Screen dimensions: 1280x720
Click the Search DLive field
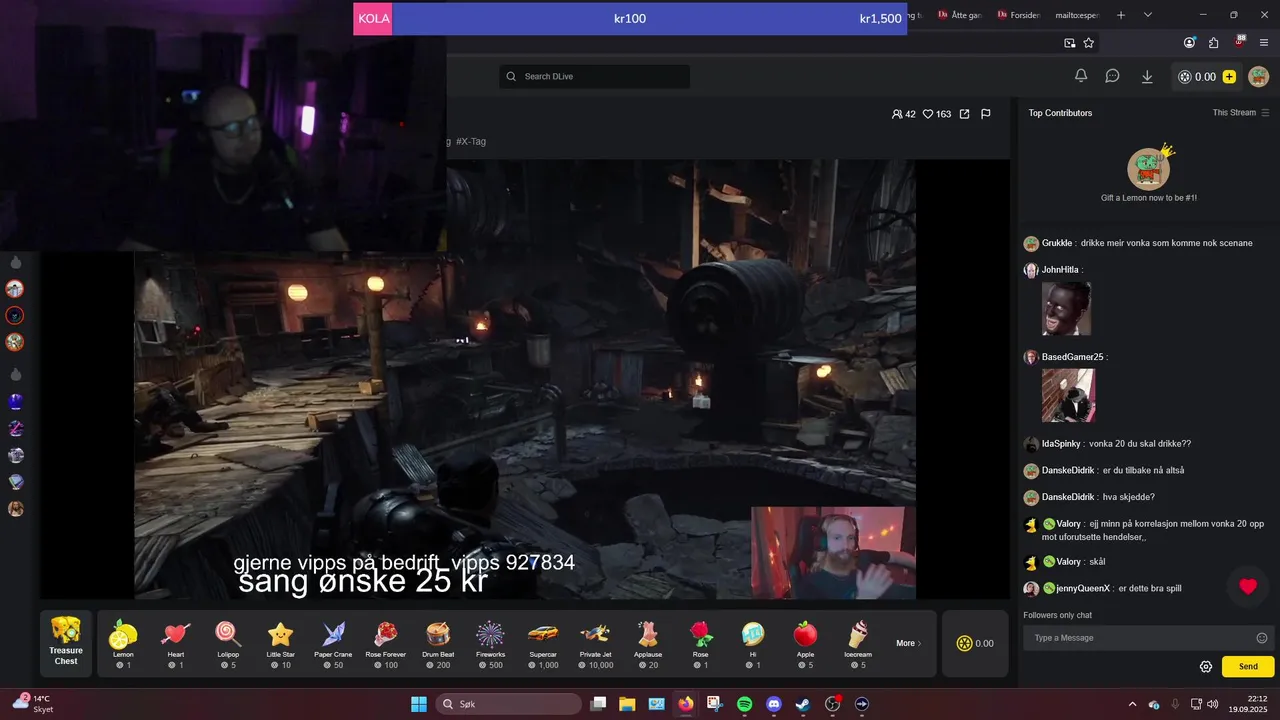click(x=595, y=77)
